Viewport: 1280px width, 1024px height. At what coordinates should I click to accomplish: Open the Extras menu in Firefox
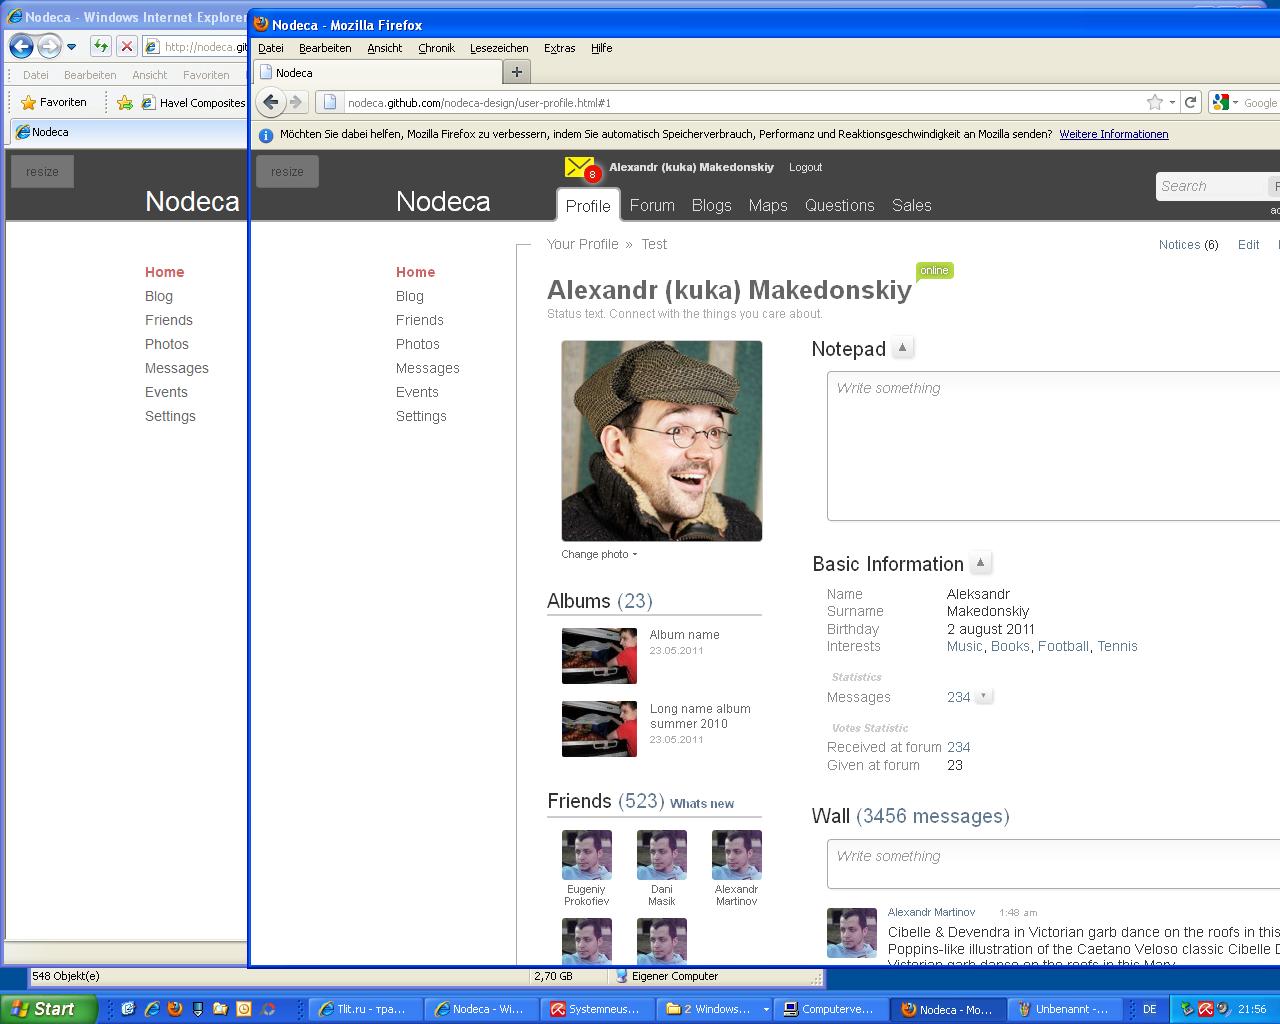560,48
